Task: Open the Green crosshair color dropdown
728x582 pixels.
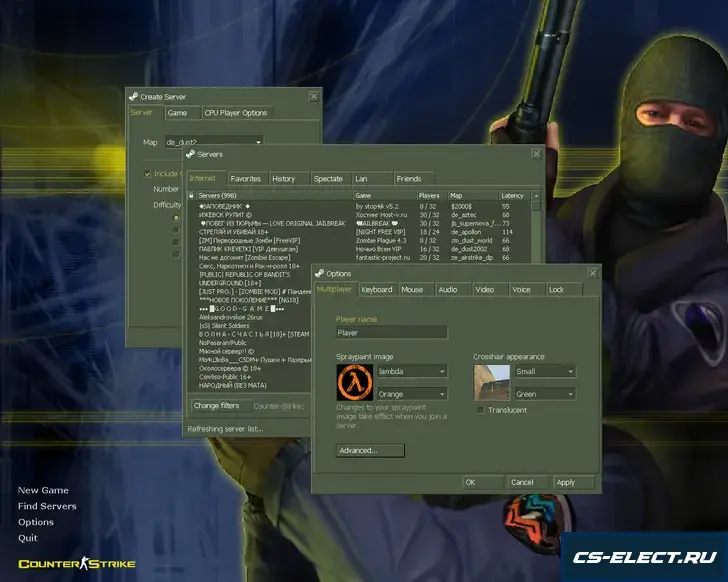Action: click(x=545, y=394)
